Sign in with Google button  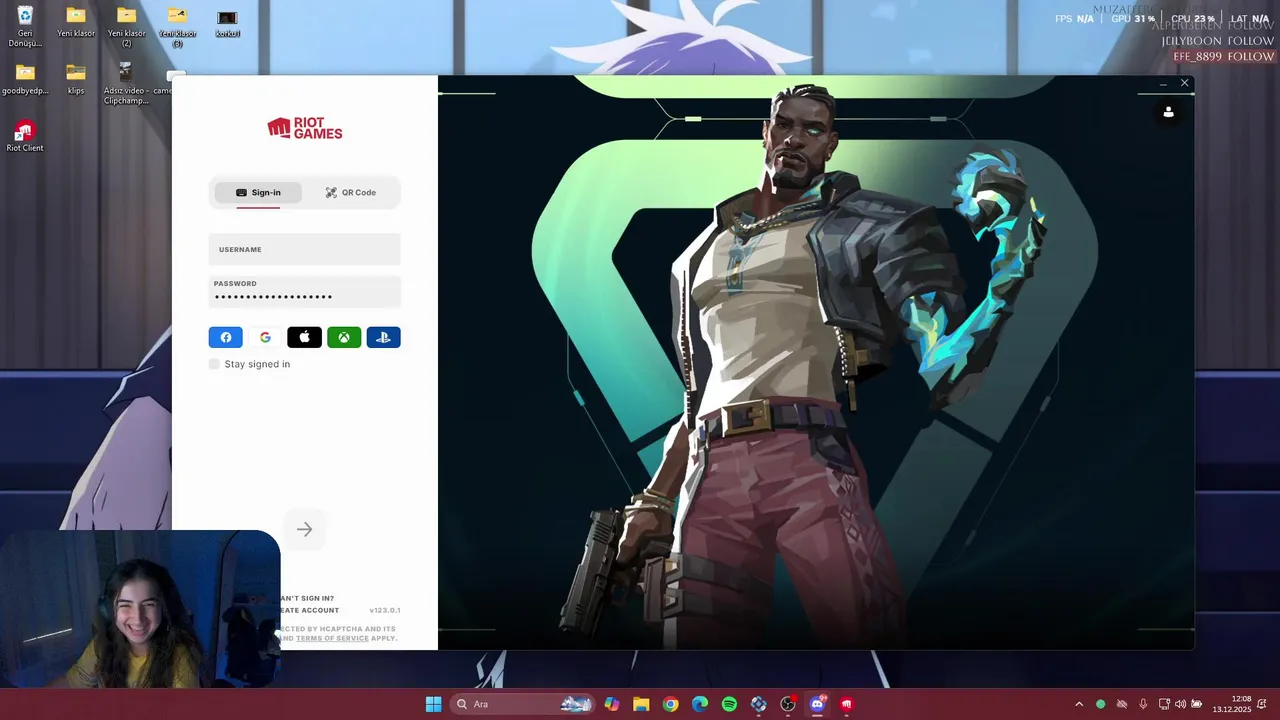(265, 337)
